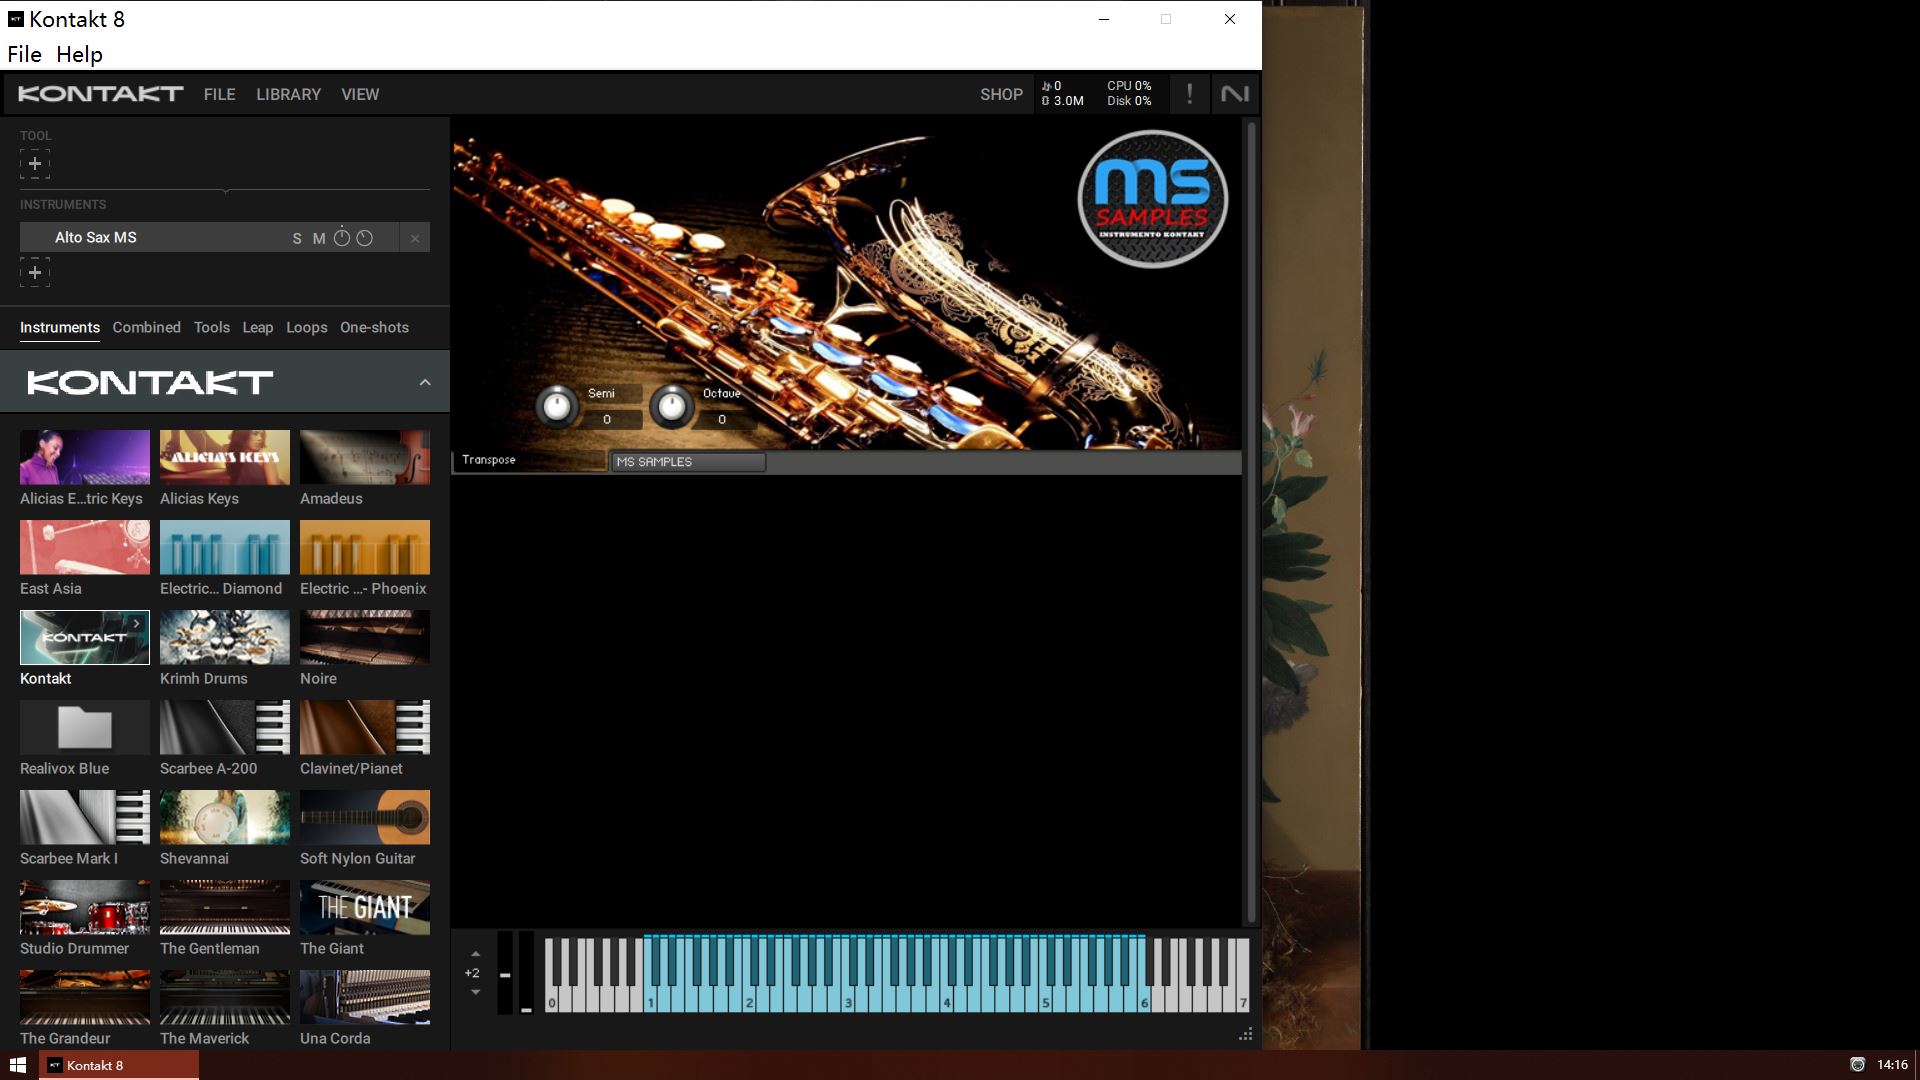
Task: Select the MS SAMPLES tab
Action: pyautogui.click(x=688, y=462)
